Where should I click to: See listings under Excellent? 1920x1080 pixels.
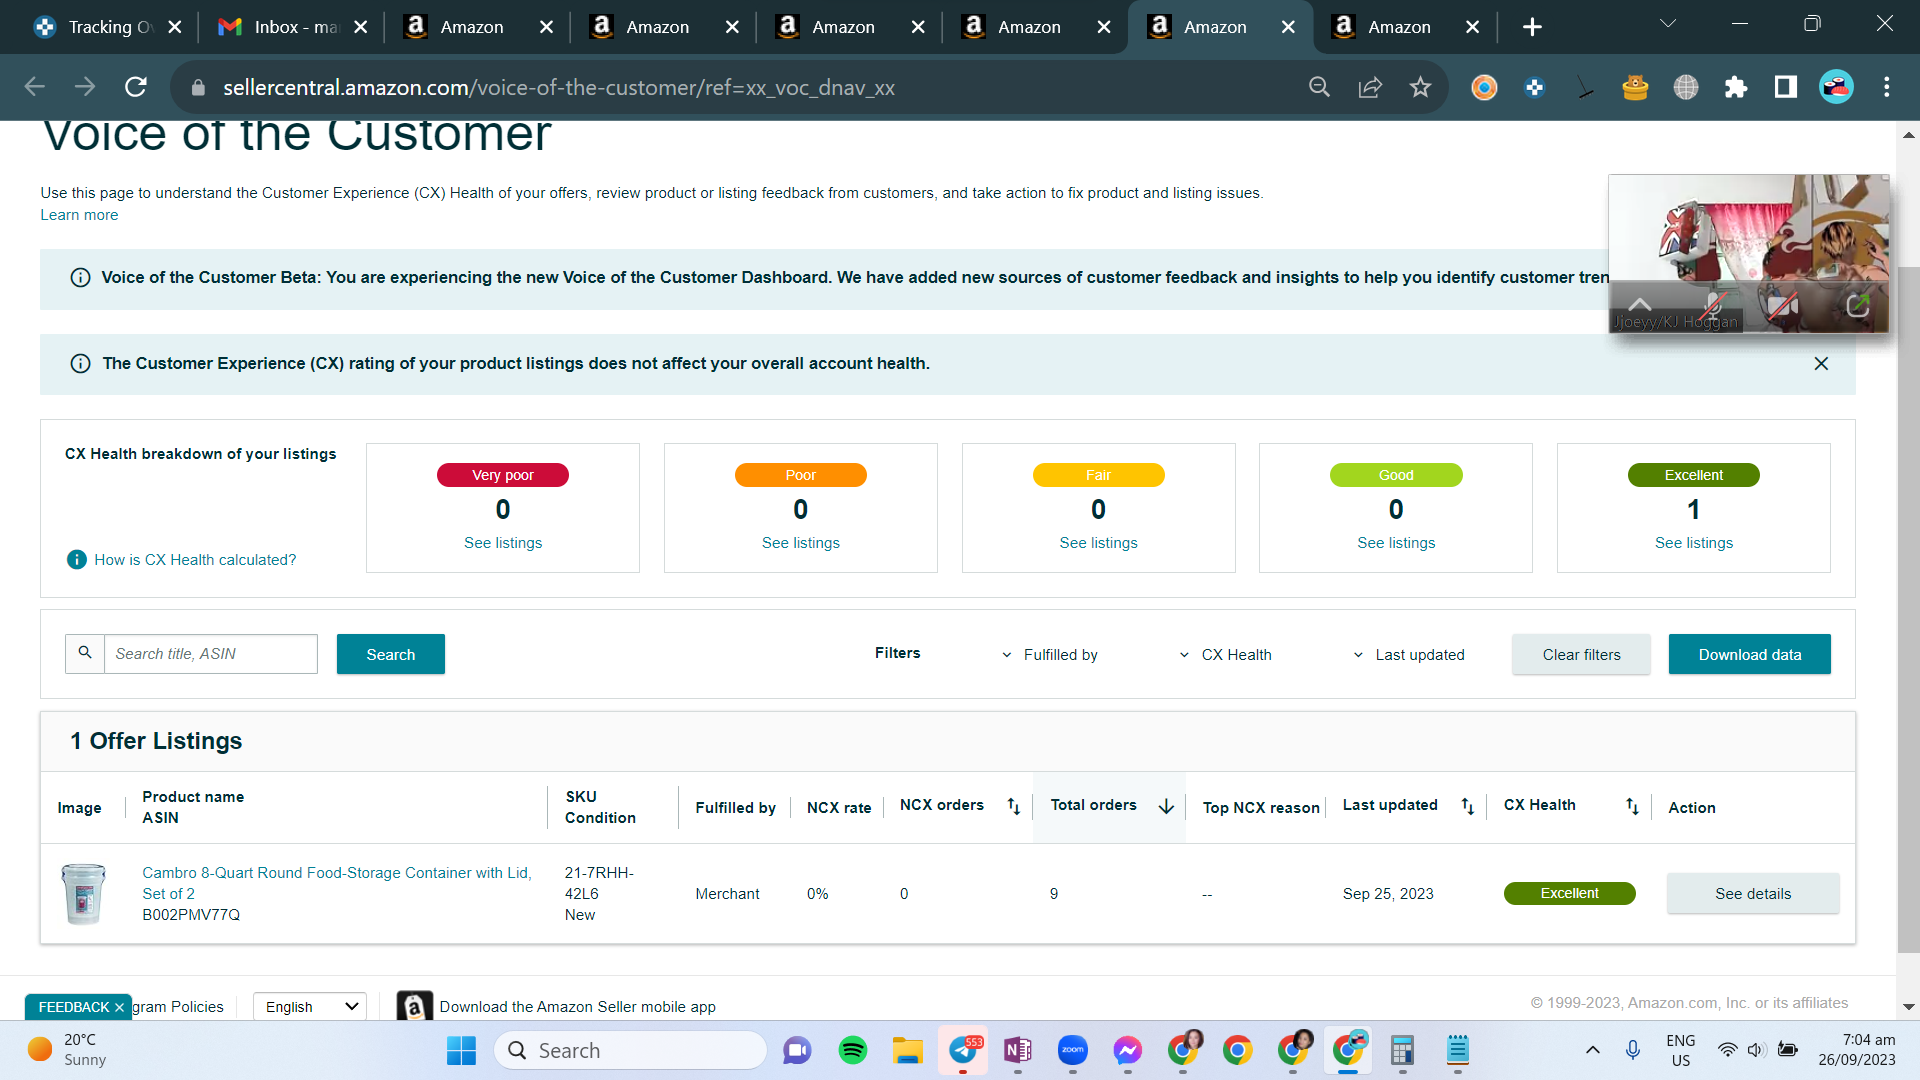pyautogui.click(x=1694, y=543)
